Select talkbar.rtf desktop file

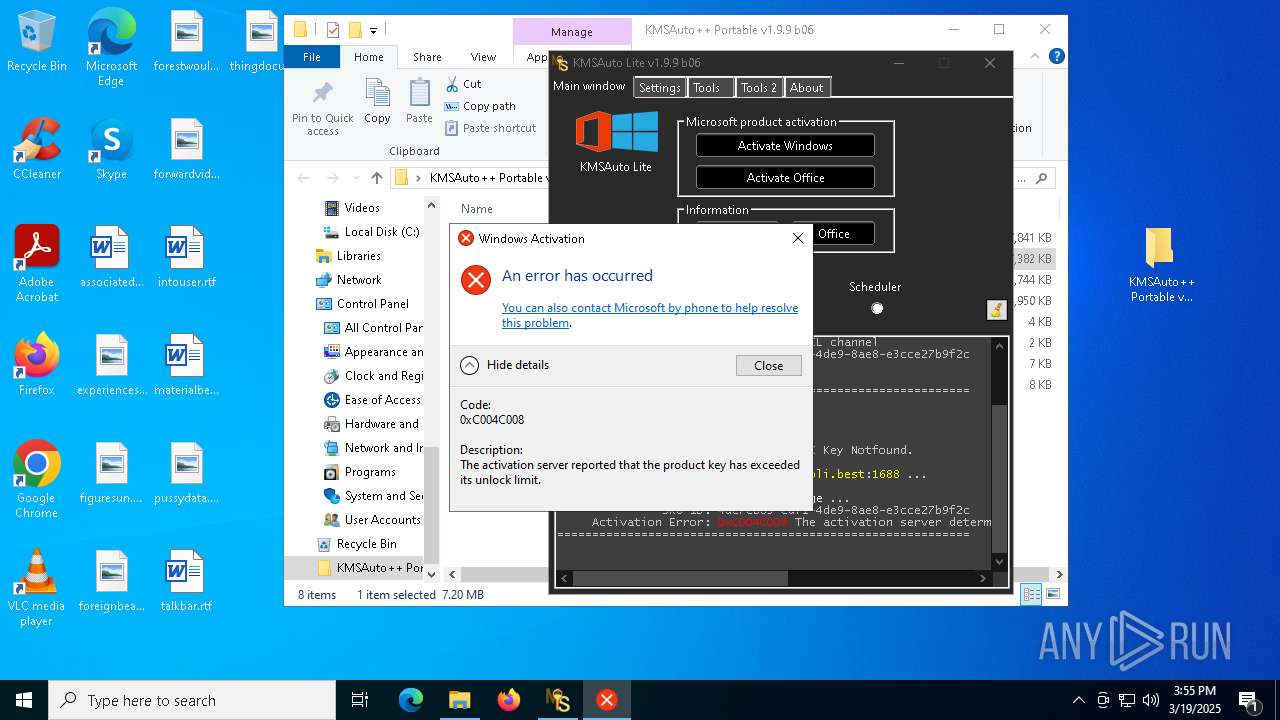click(x=186, y=582)
